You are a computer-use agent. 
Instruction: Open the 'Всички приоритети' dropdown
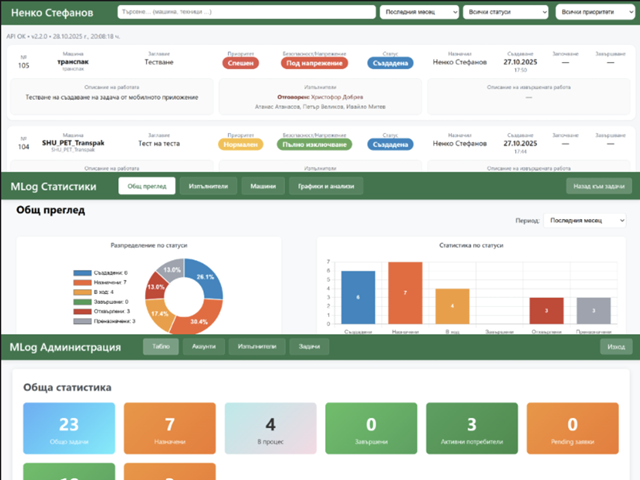tap(595, 12)
